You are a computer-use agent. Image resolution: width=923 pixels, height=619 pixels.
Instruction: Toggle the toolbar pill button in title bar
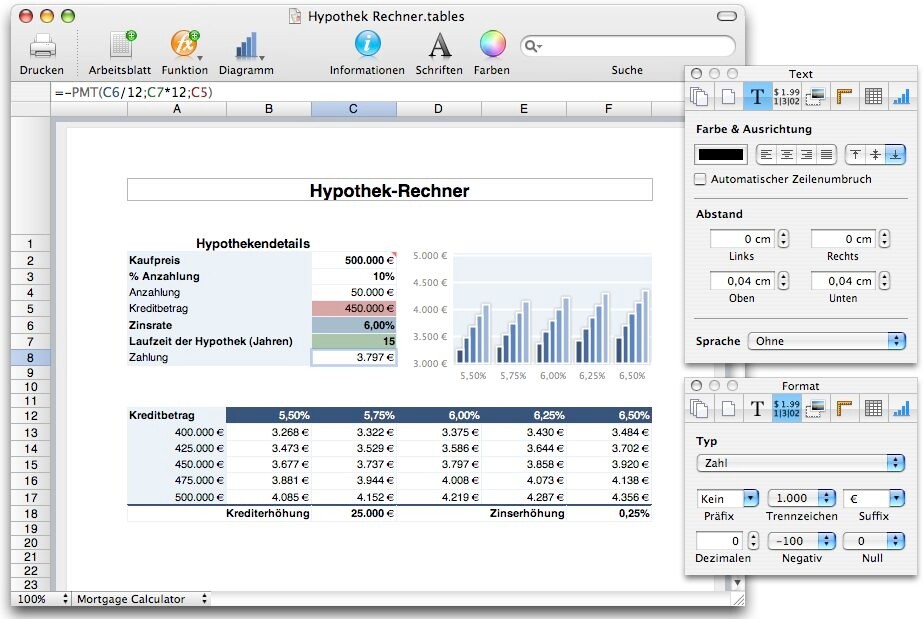point(727,16)
